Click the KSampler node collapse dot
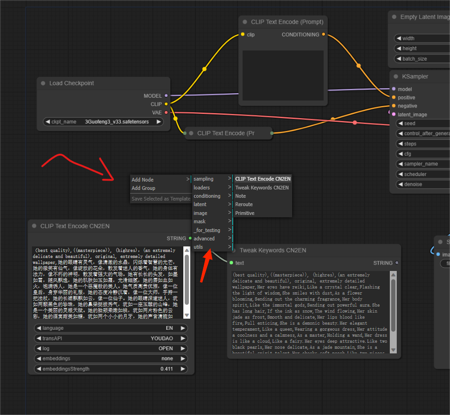The width and height of the screenshot is (450, 415). tap(396, 77)
